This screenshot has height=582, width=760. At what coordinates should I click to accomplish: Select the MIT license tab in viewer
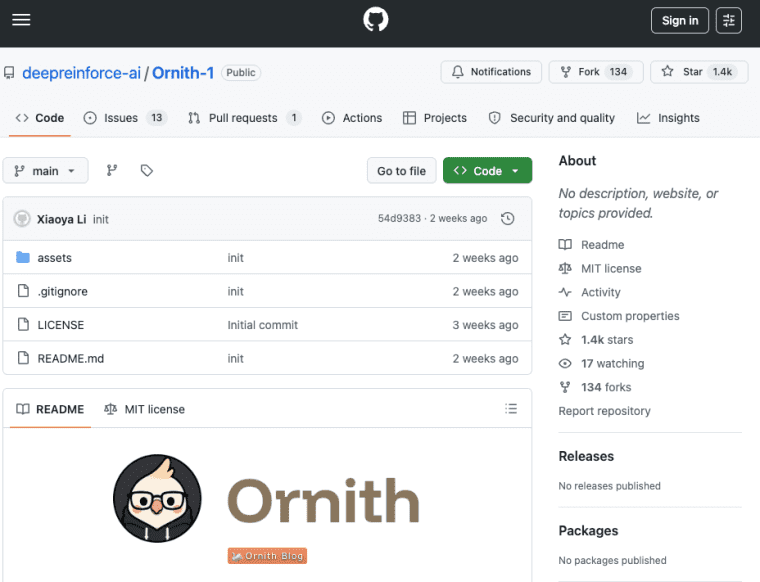tap(144, 409)
